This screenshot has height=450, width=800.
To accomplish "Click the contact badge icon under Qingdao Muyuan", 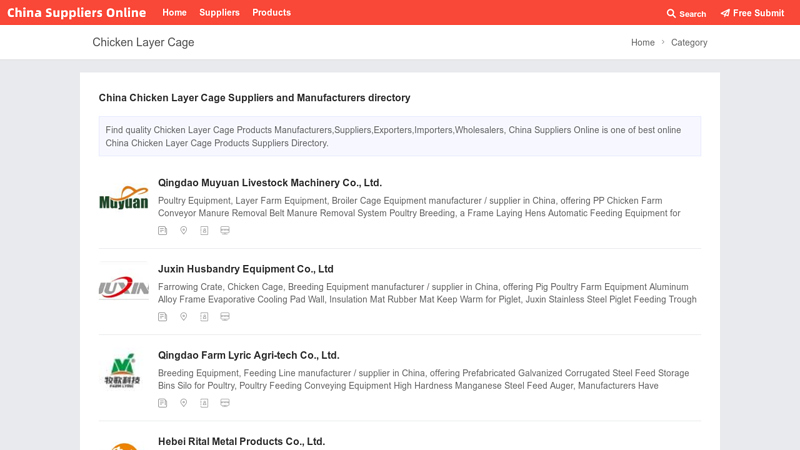I will coord(204,231).
